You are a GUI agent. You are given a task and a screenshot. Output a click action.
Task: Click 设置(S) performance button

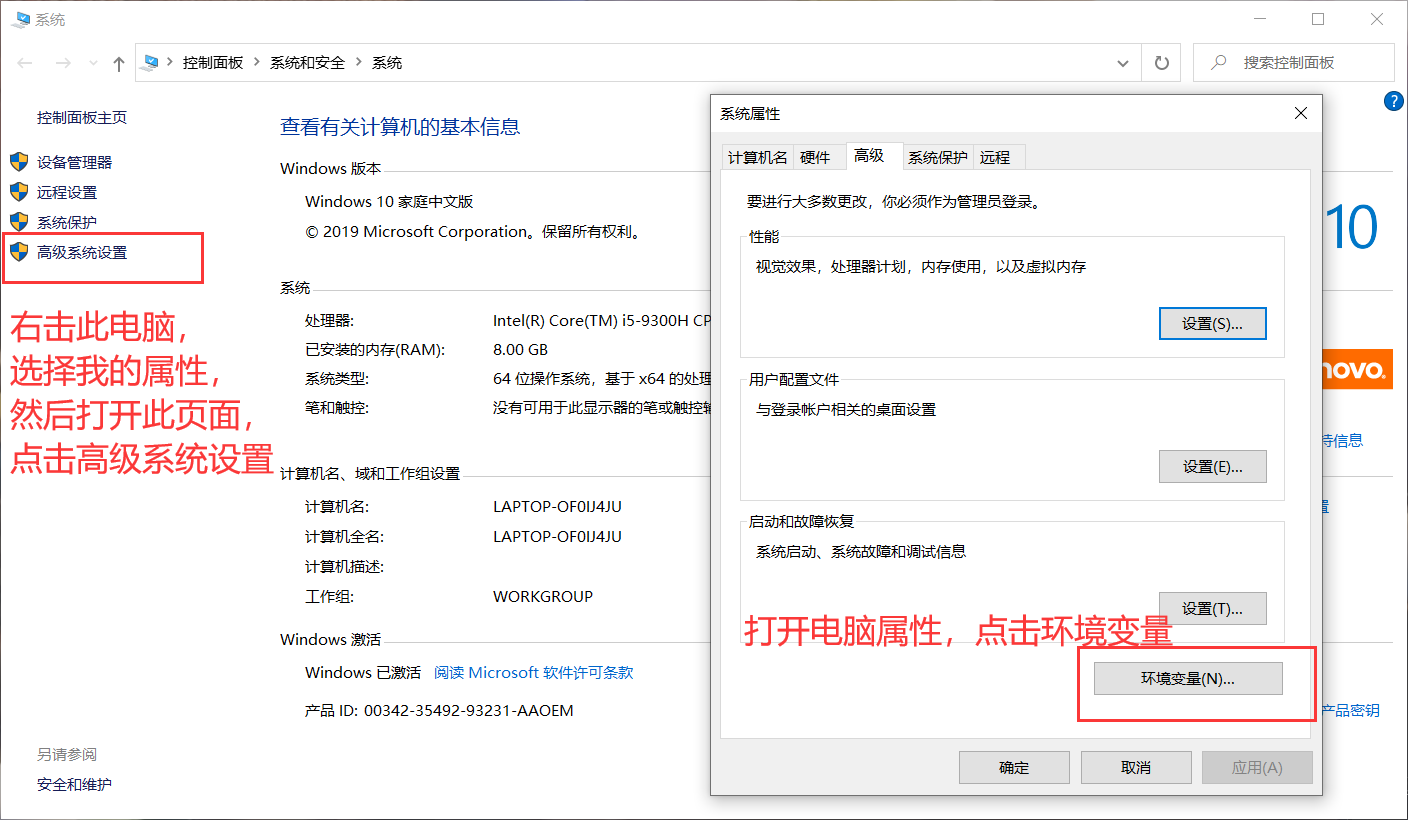(x=1212, y=324)
